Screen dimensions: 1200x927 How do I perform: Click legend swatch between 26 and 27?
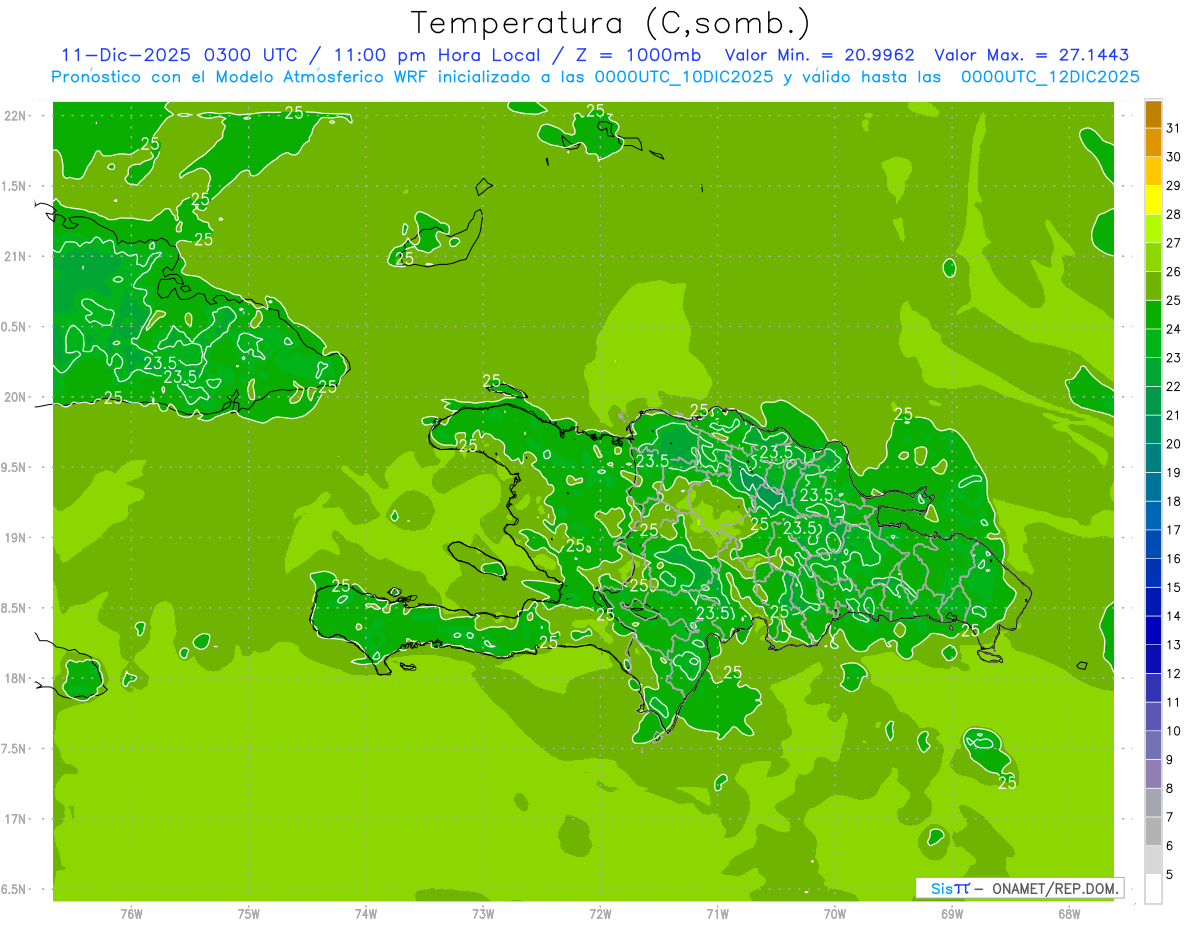point(1153,257)
